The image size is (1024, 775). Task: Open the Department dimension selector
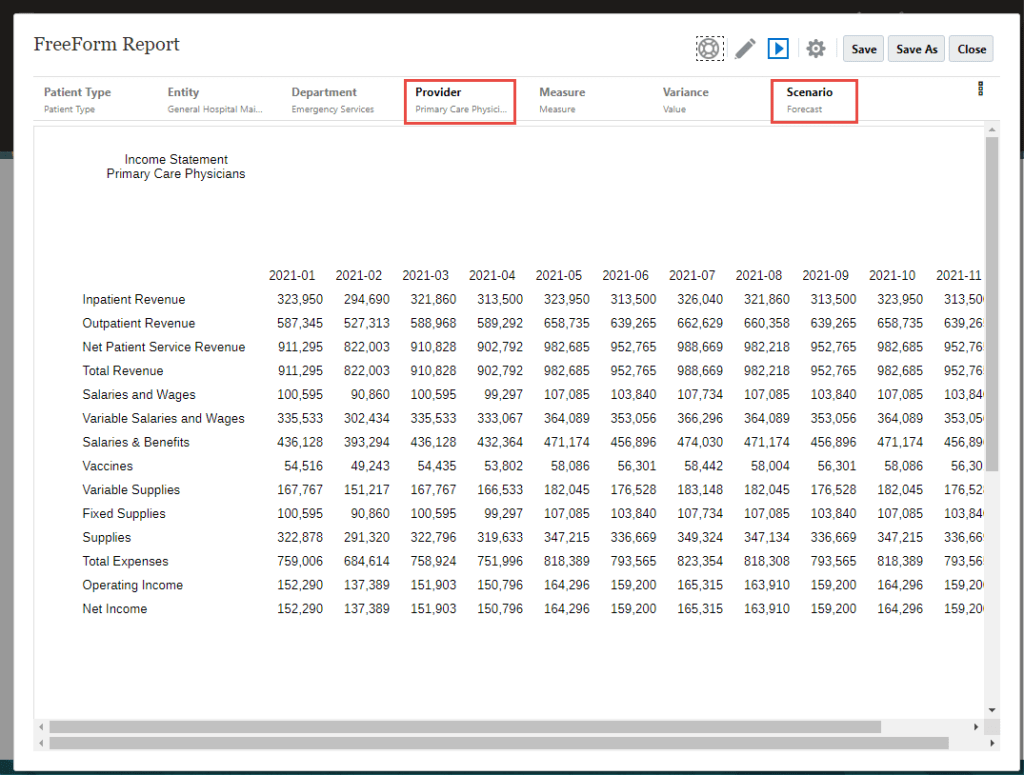[332, 100]
